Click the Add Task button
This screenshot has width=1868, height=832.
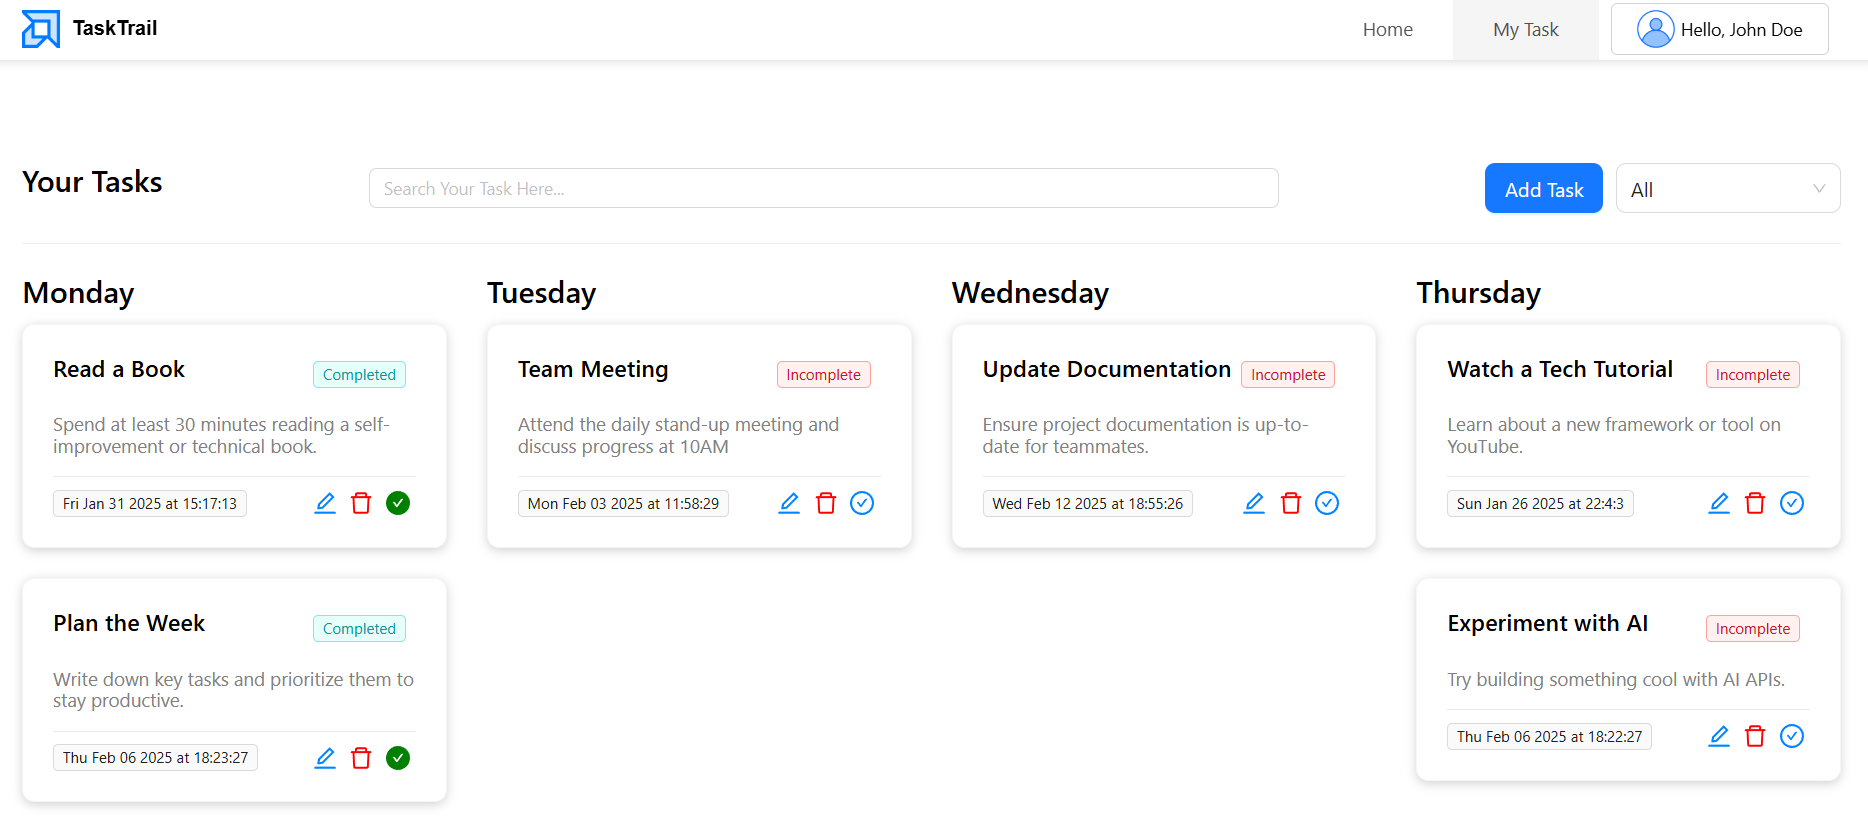click(x=1543, y=188)
